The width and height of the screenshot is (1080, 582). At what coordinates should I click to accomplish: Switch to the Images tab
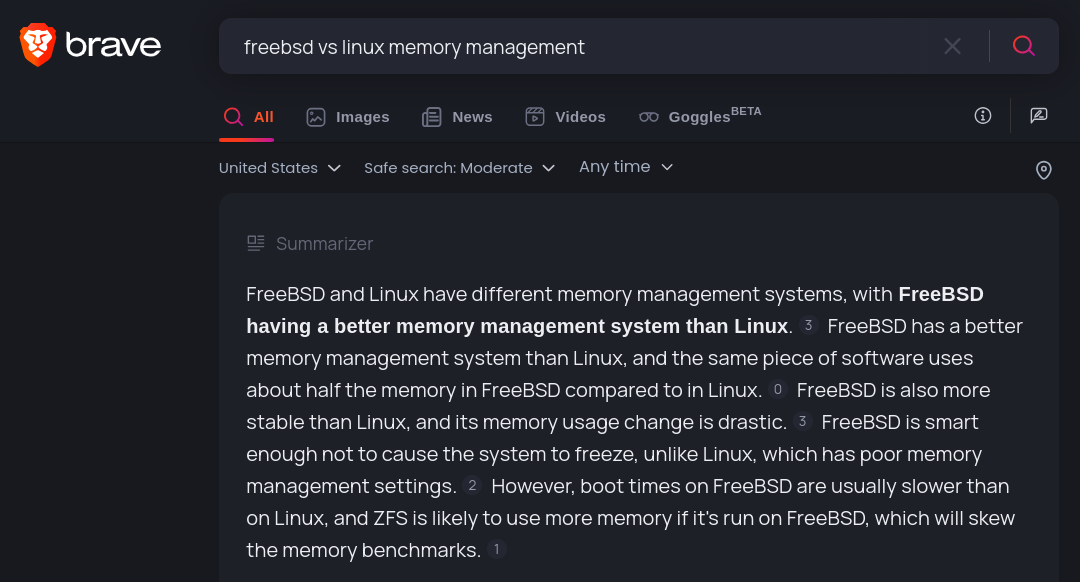(348, 117)
